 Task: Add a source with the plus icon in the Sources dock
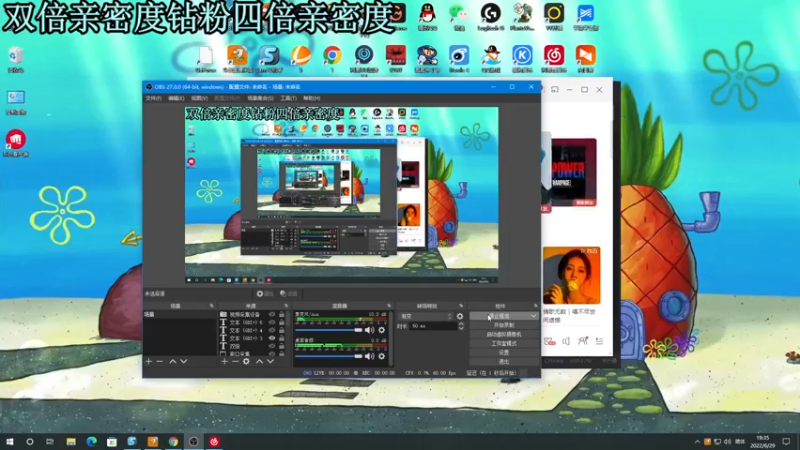tap(224, 361)
